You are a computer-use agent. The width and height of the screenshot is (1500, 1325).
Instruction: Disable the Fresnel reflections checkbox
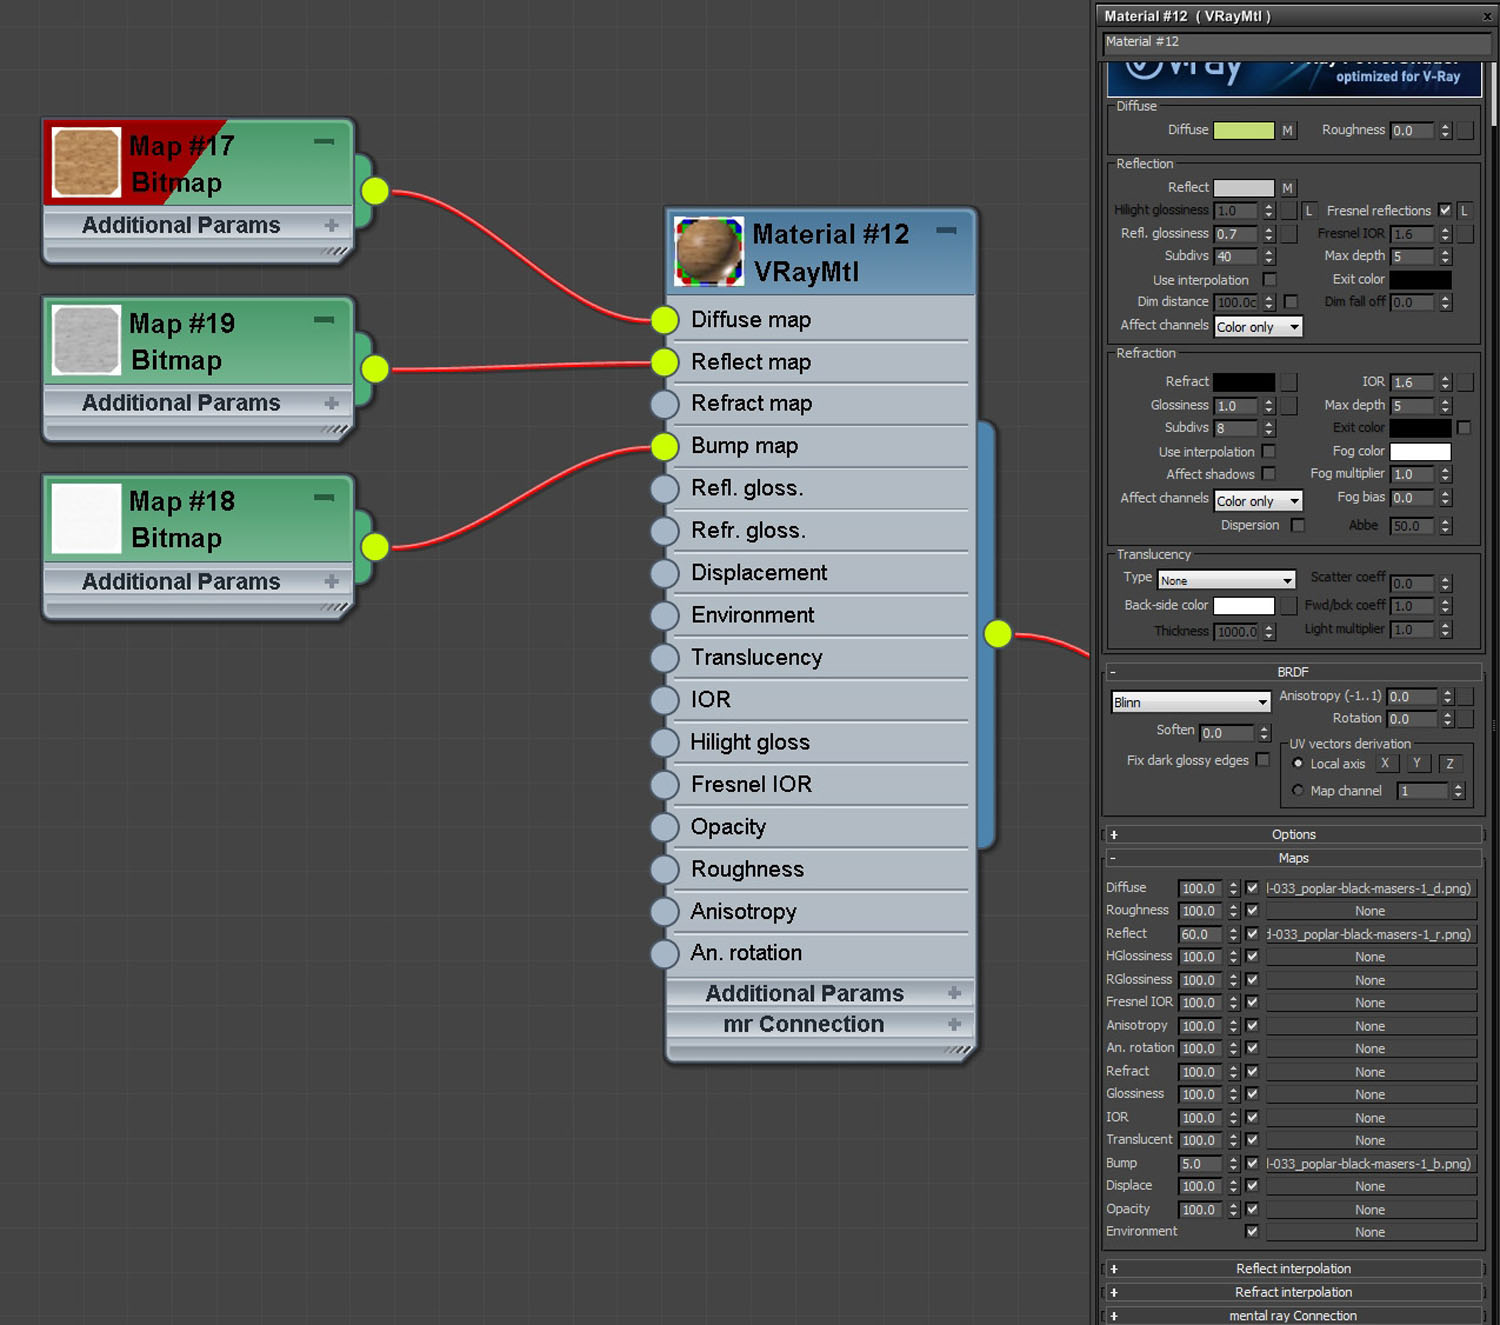click(1445, 210)
